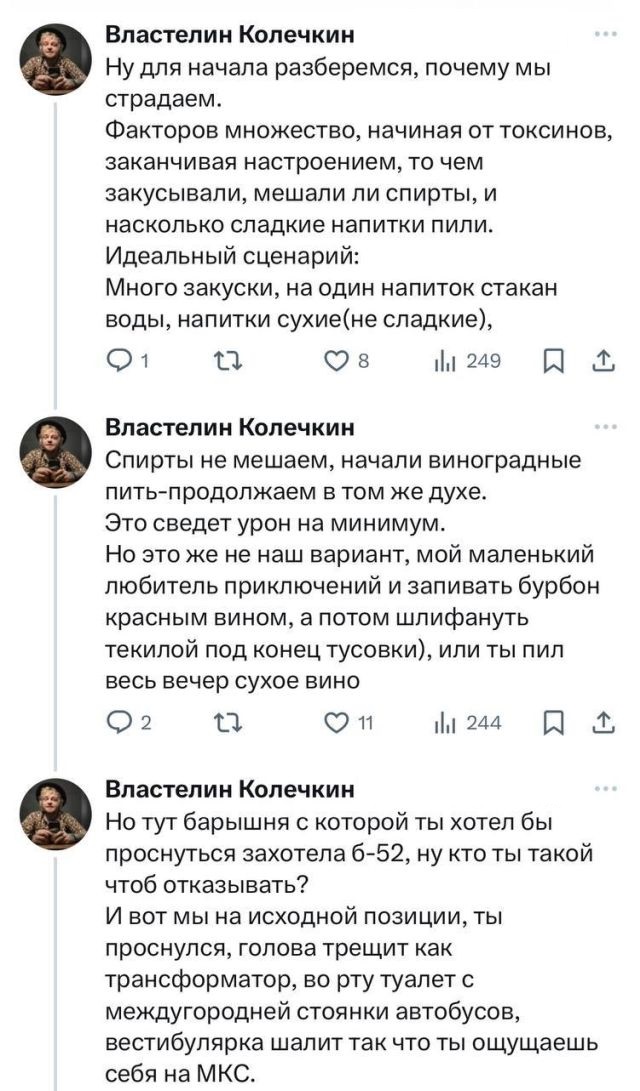Viewport: 640px width, 1091px height.
Task: Share the first tweet
Action: pos(604,361)
